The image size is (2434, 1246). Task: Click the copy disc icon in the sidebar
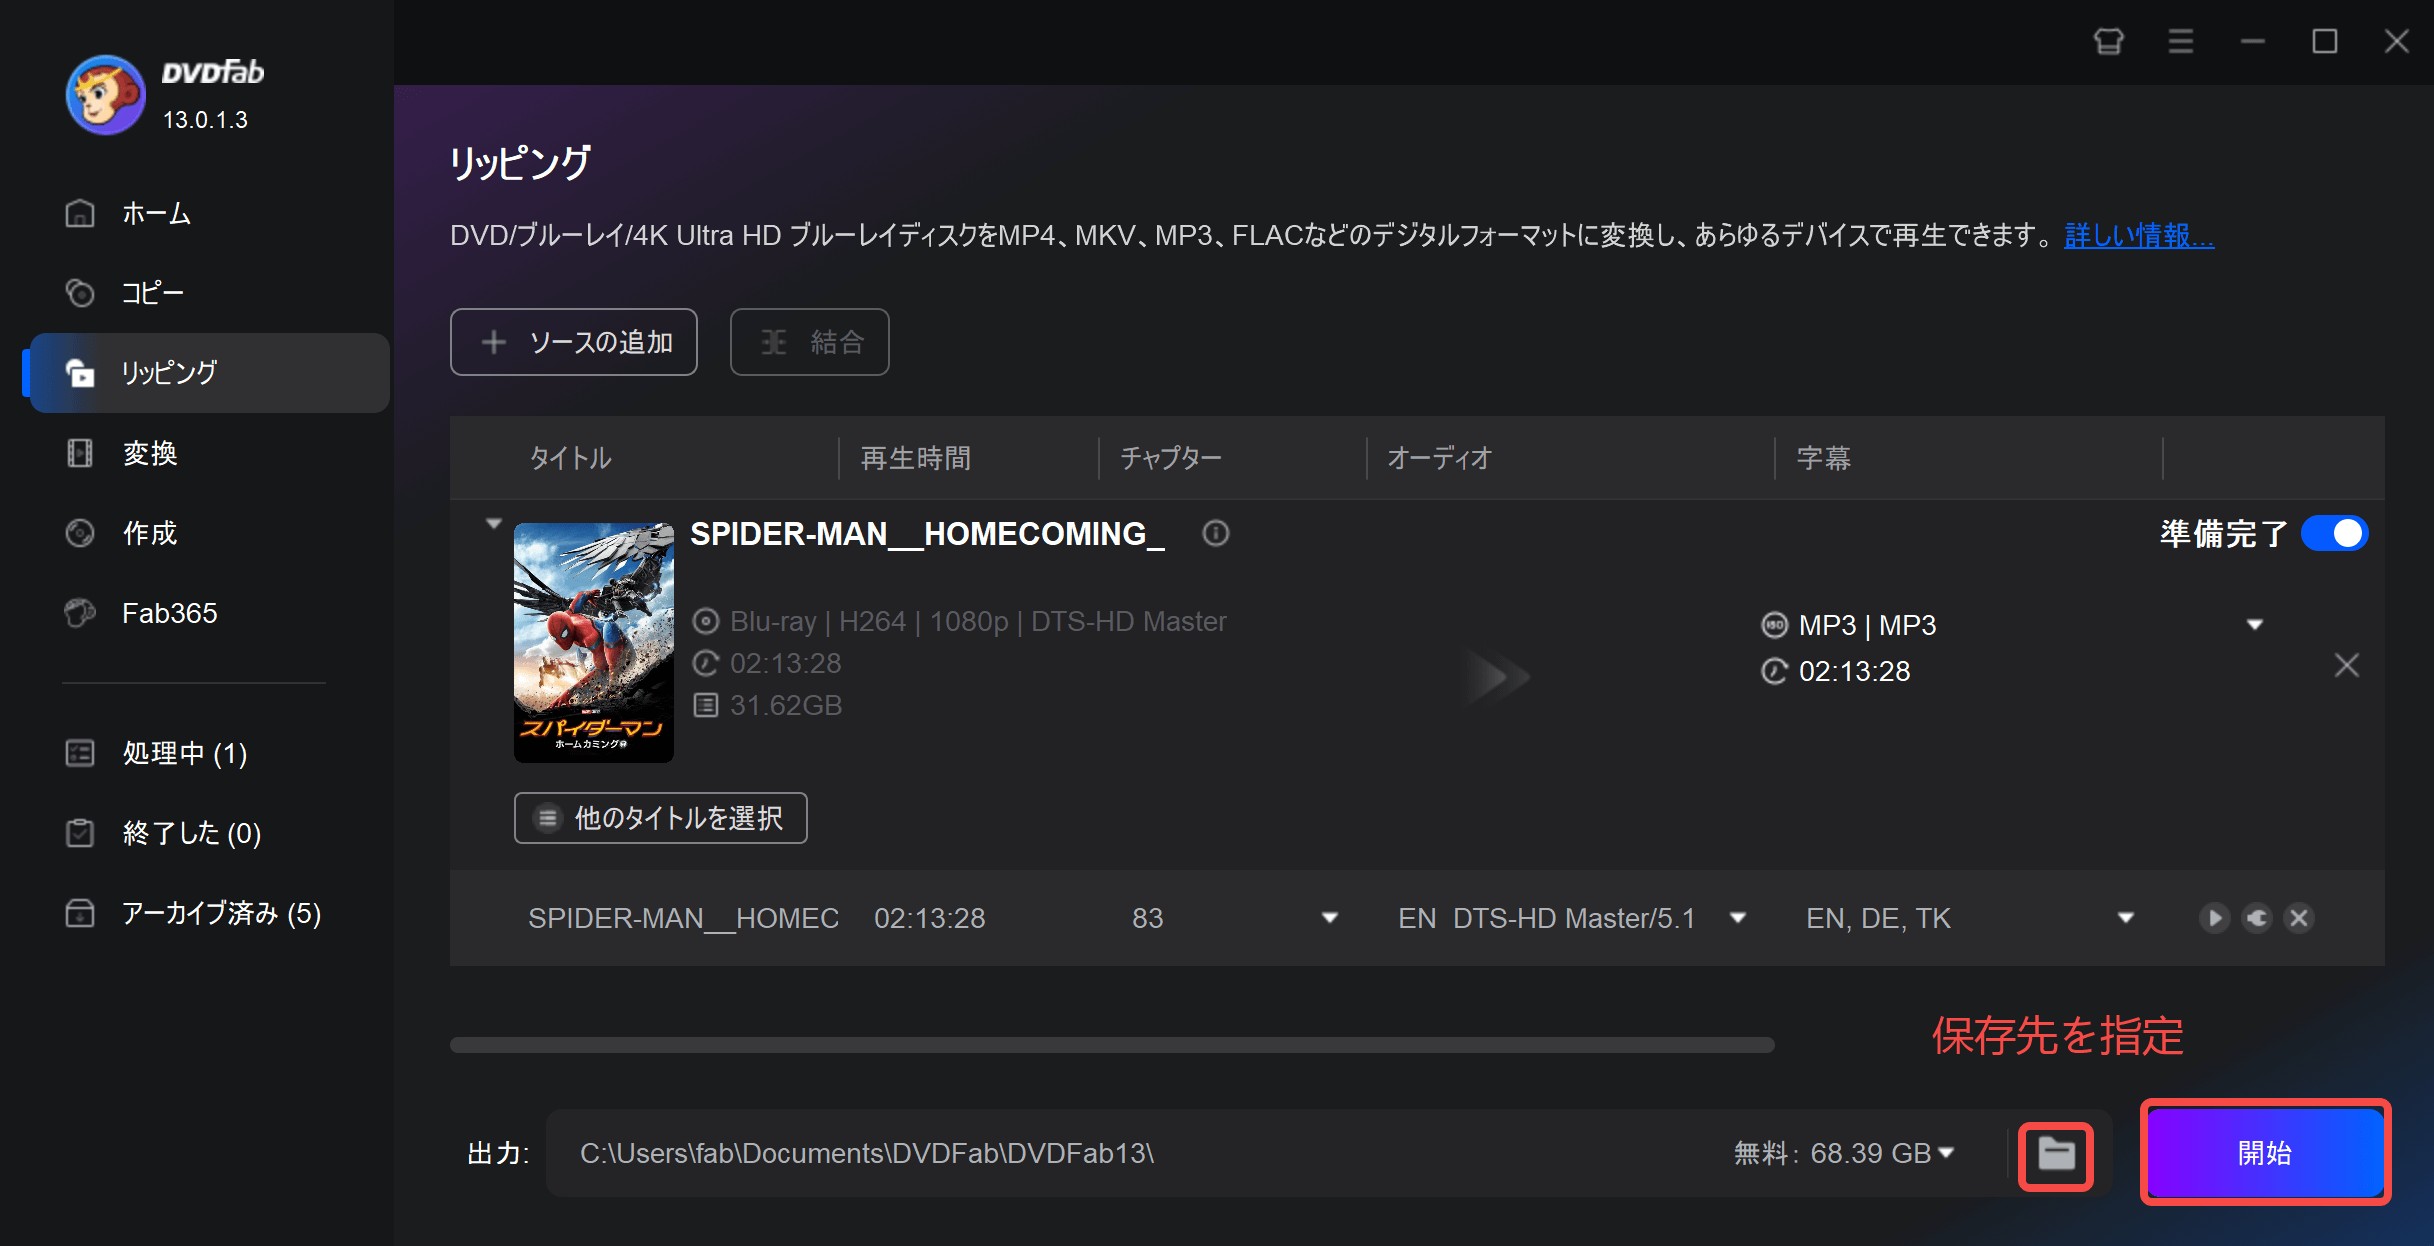(80, 293)
